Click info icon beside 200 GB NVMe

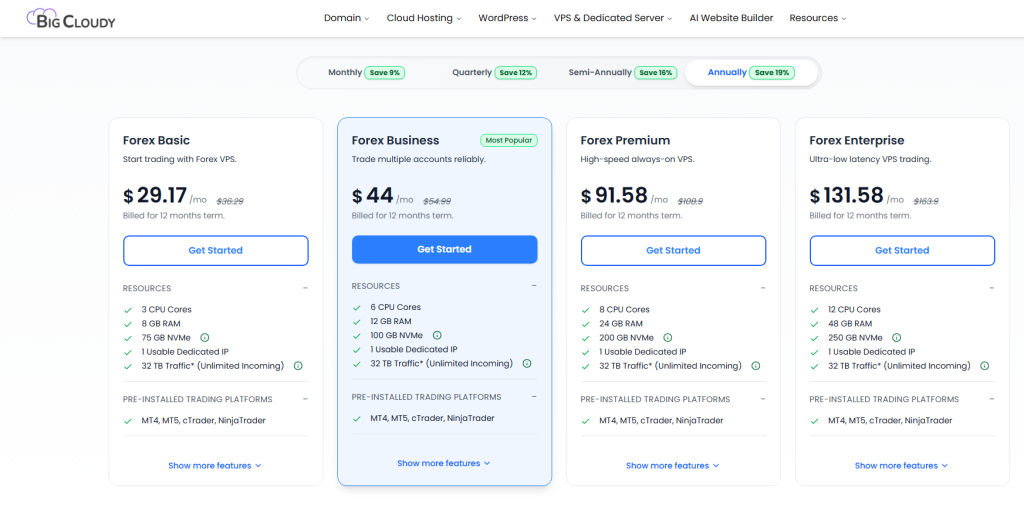click(x=667, y=338)
